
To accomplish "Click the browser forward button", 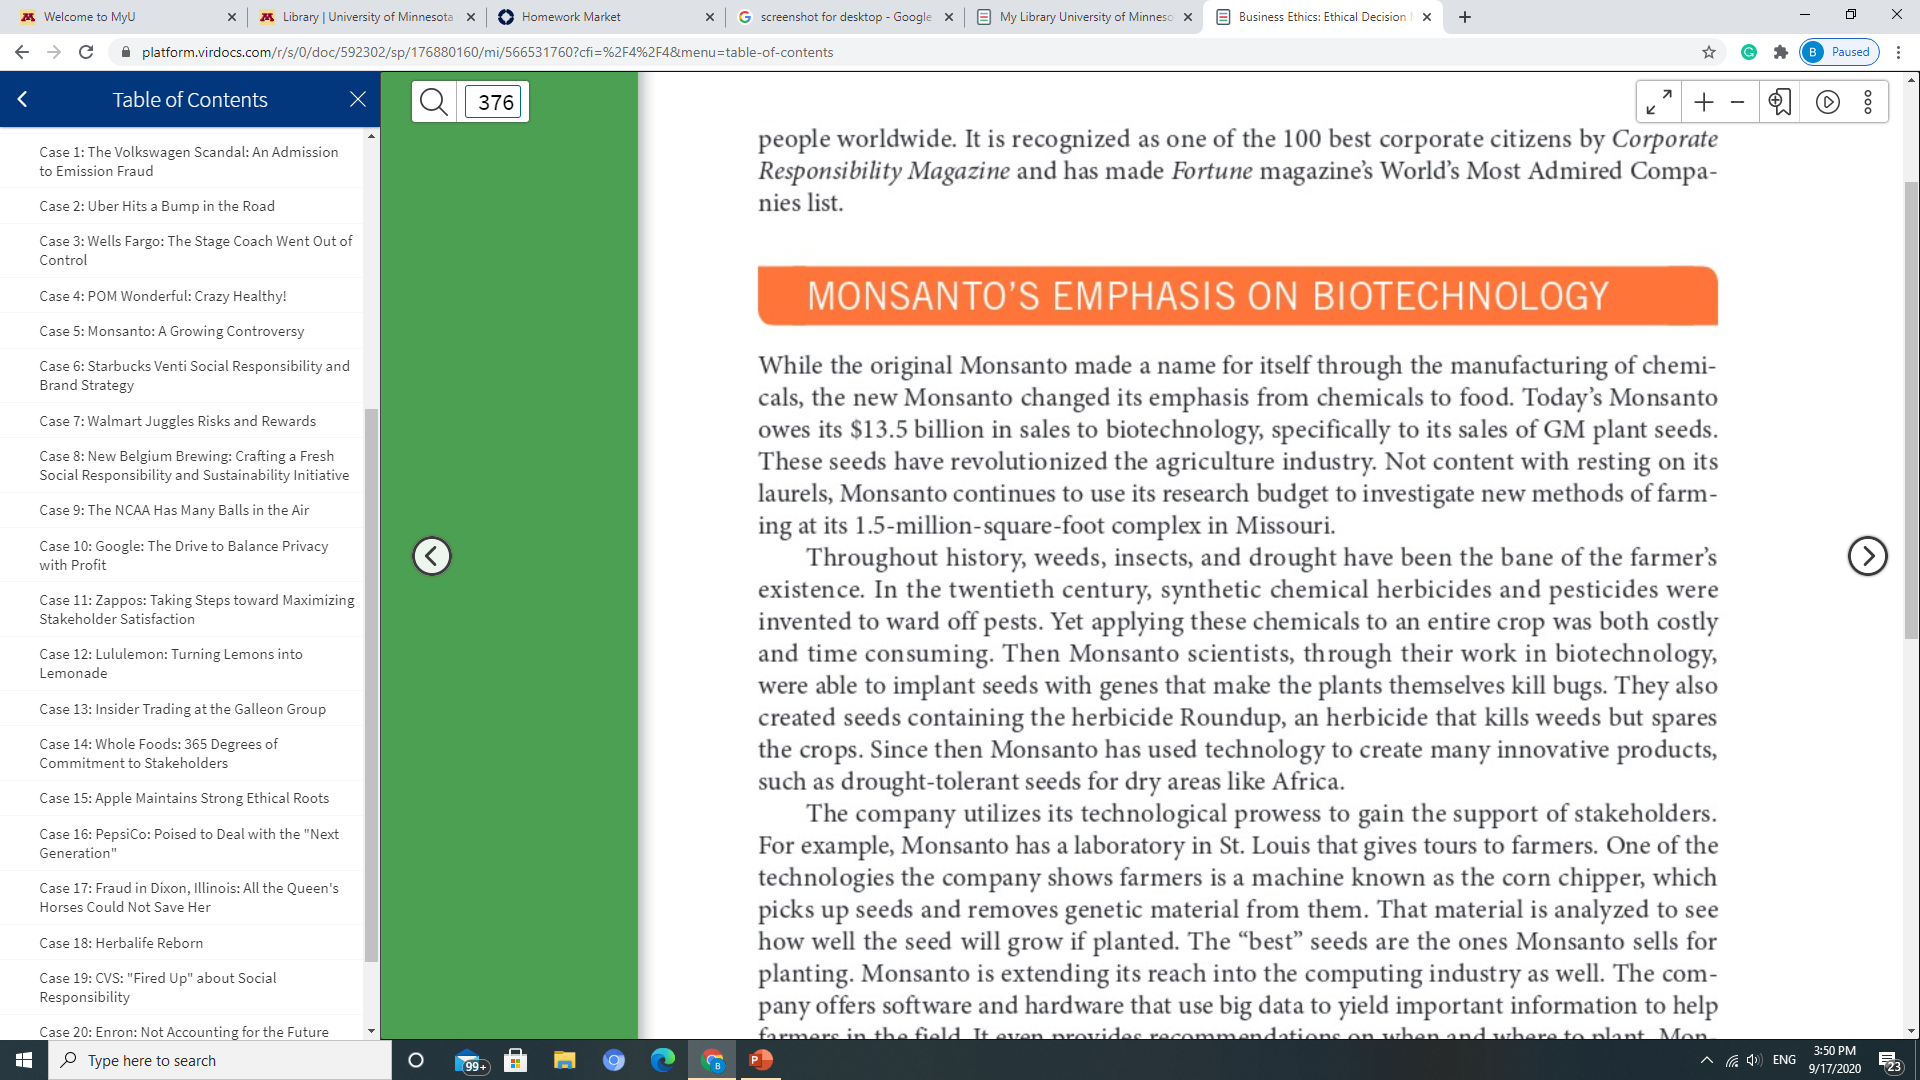I will coord(54,52).
